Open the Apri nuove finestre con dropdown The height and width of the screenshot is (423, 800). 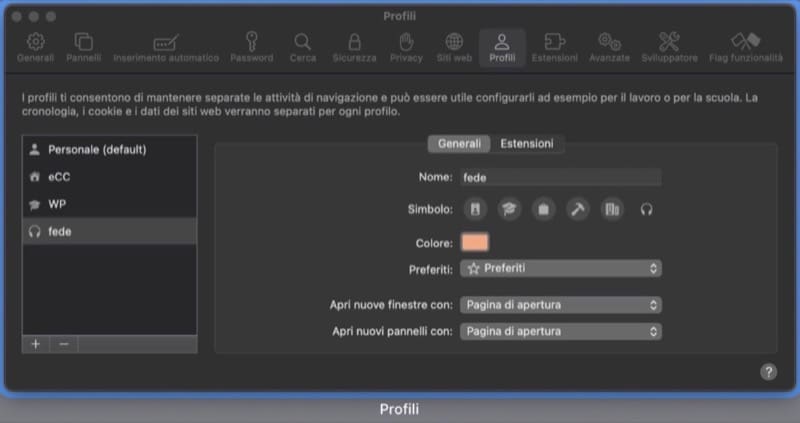561,305
